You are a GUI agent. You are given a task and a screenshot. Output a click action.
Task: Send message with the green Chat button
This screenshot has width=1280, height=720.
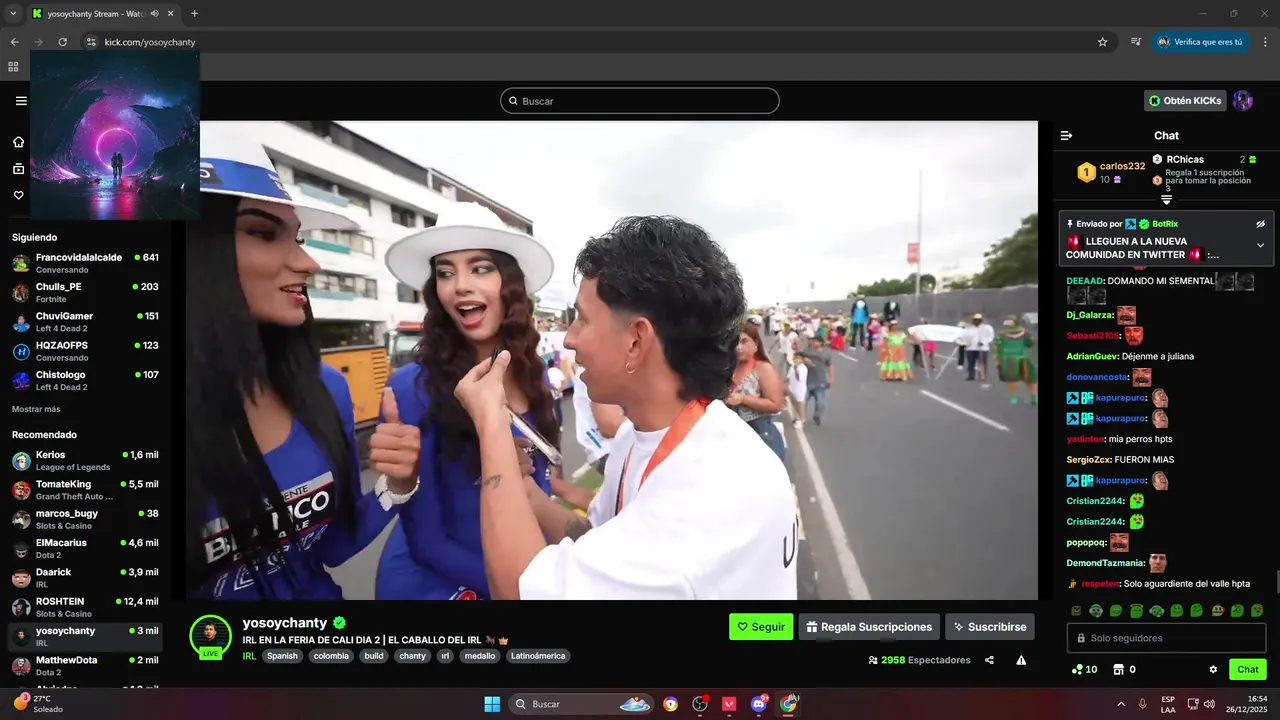tap(1247, 669)
